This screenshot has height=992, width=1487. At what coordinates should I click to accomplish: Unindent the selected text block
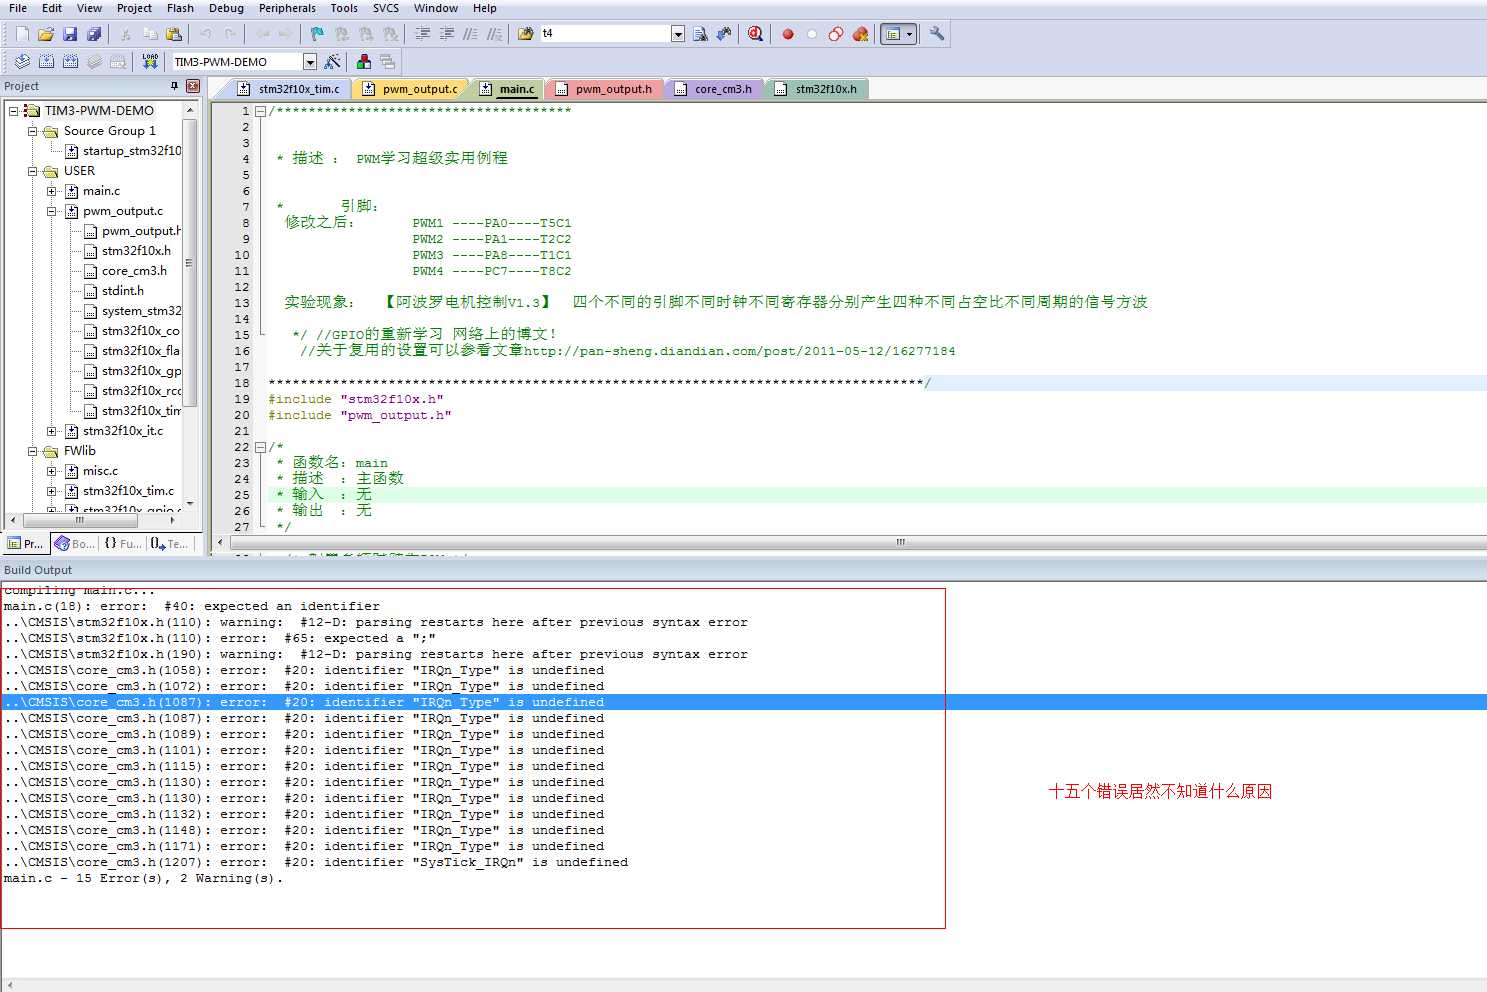click(446, 34)
